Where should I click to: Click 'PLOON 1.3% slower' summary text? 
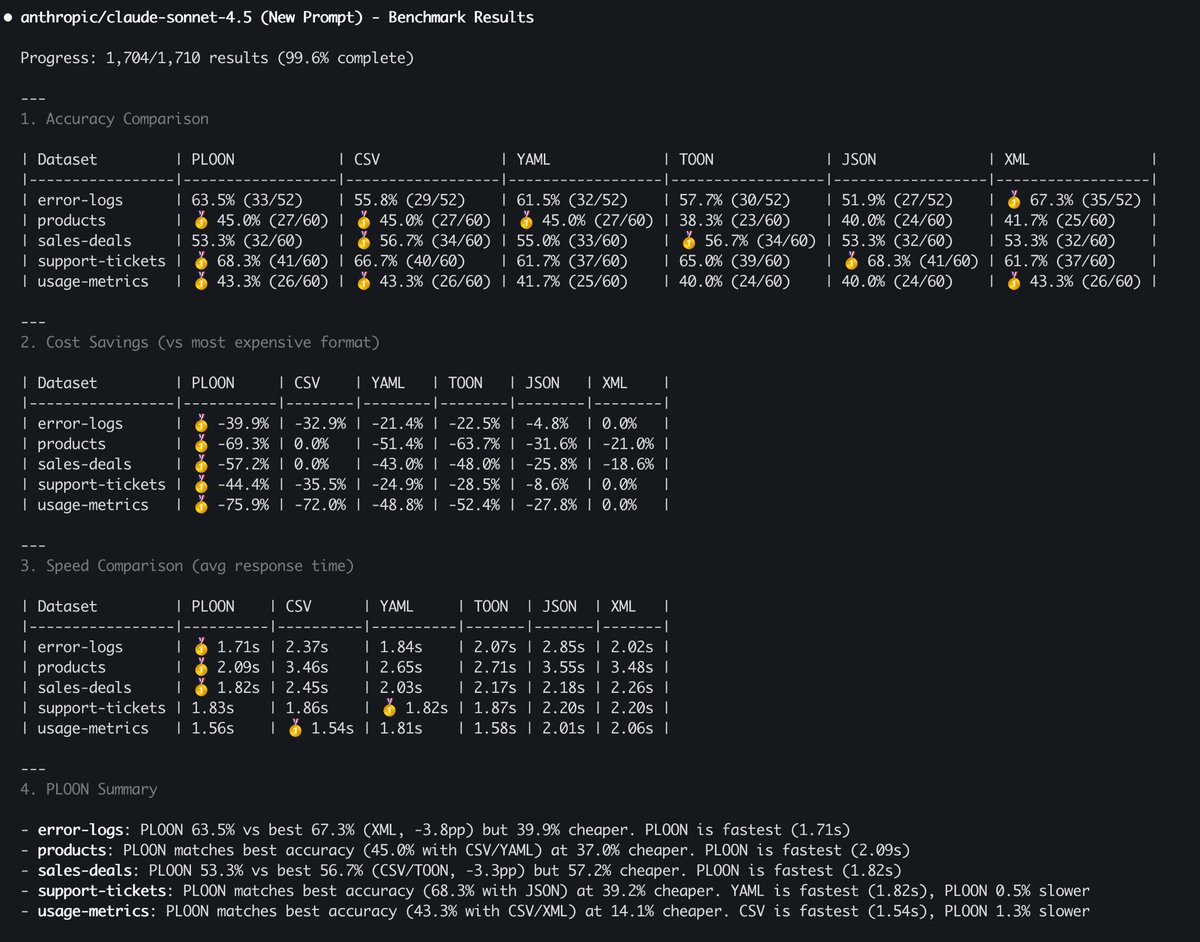point(1017,911)
